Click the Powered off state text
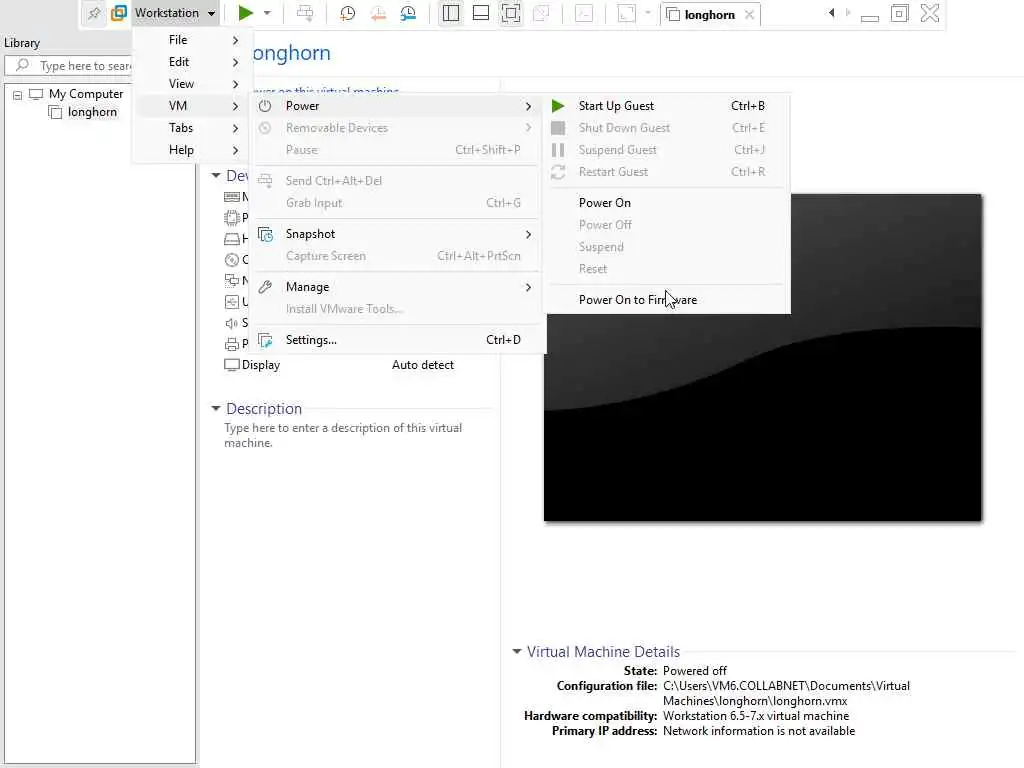 pos(694,671)
